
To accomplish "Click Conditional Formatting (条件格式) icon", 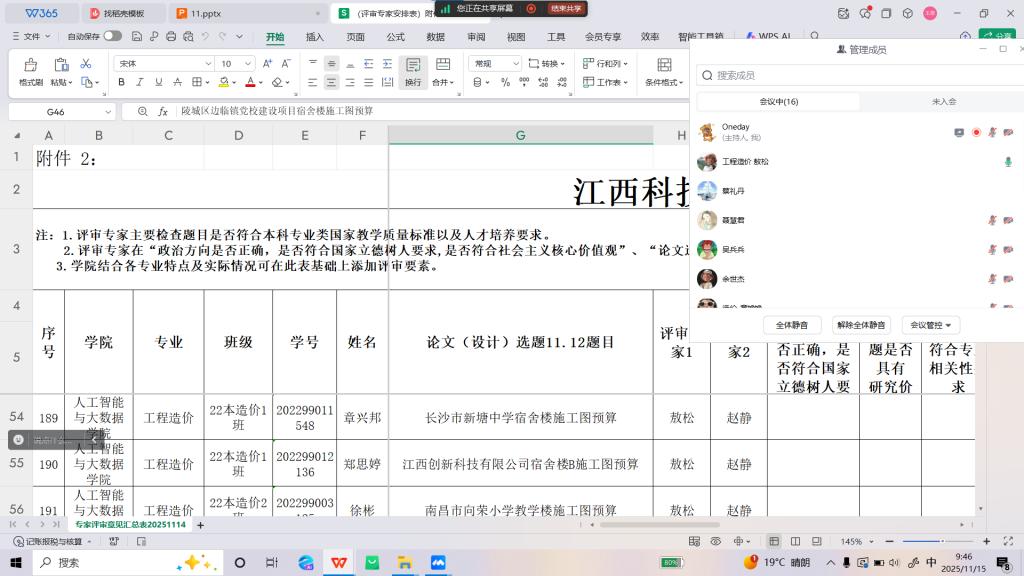I will 664,65.
